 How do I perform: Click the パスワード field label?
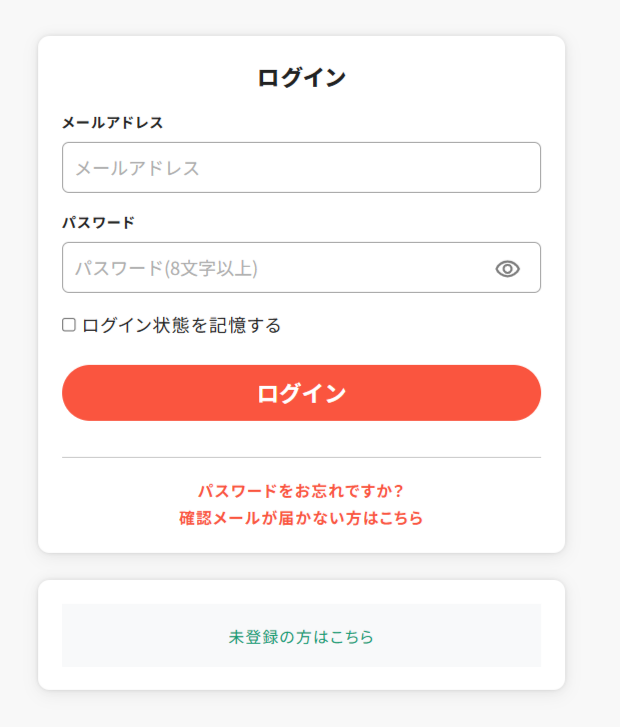[x=98, y=222]
